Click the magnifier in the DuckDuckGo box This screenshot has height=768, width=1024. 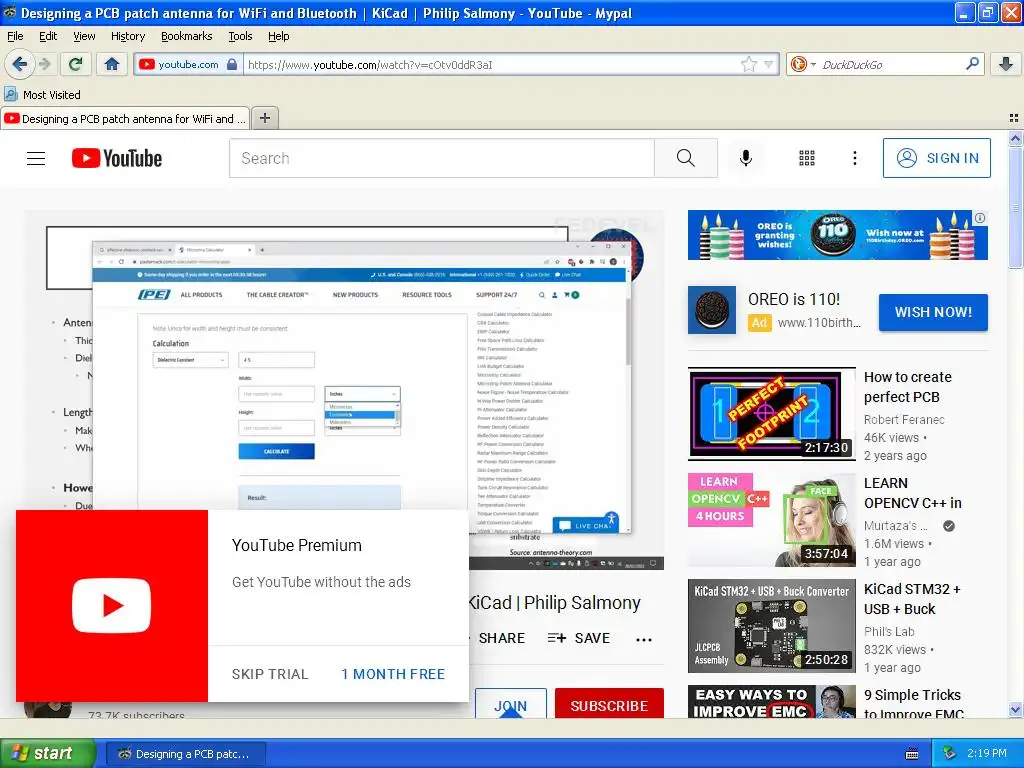click(x=972, y=64)
